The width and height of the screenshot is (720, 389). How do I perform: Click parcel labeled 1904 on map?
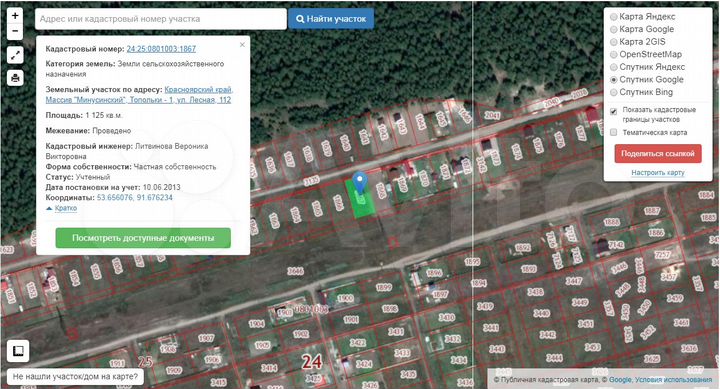click(257, 324)
